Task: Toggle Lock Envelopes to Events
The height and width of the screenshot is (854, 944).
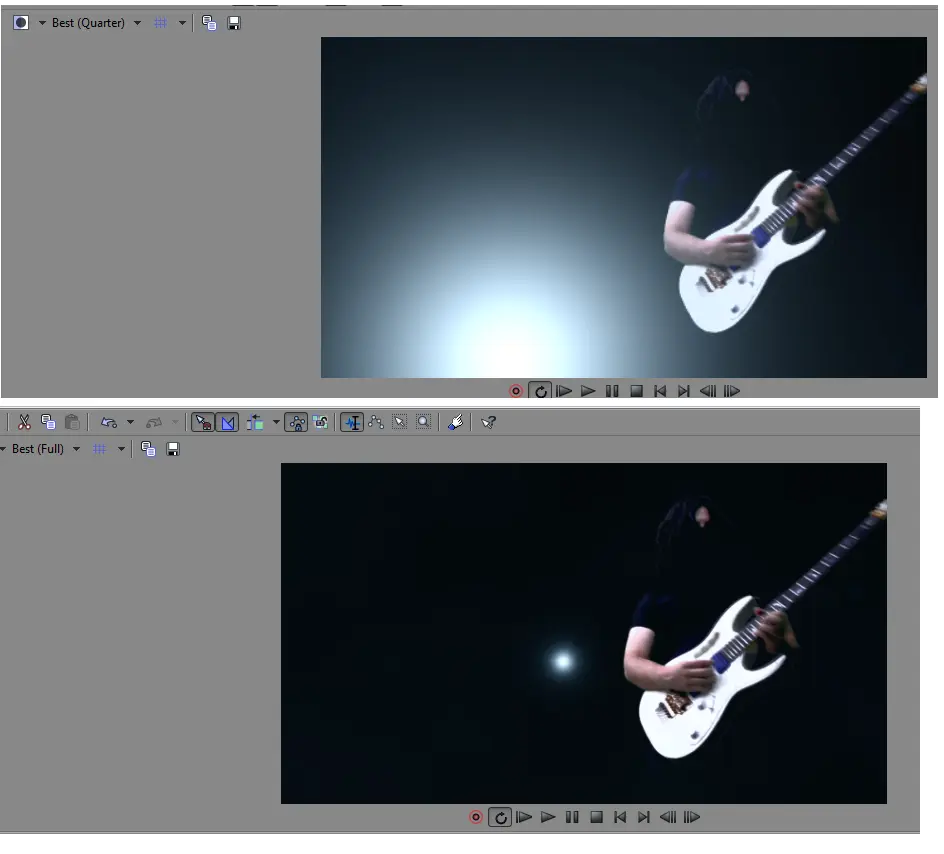Action: (x=296, y=422)
